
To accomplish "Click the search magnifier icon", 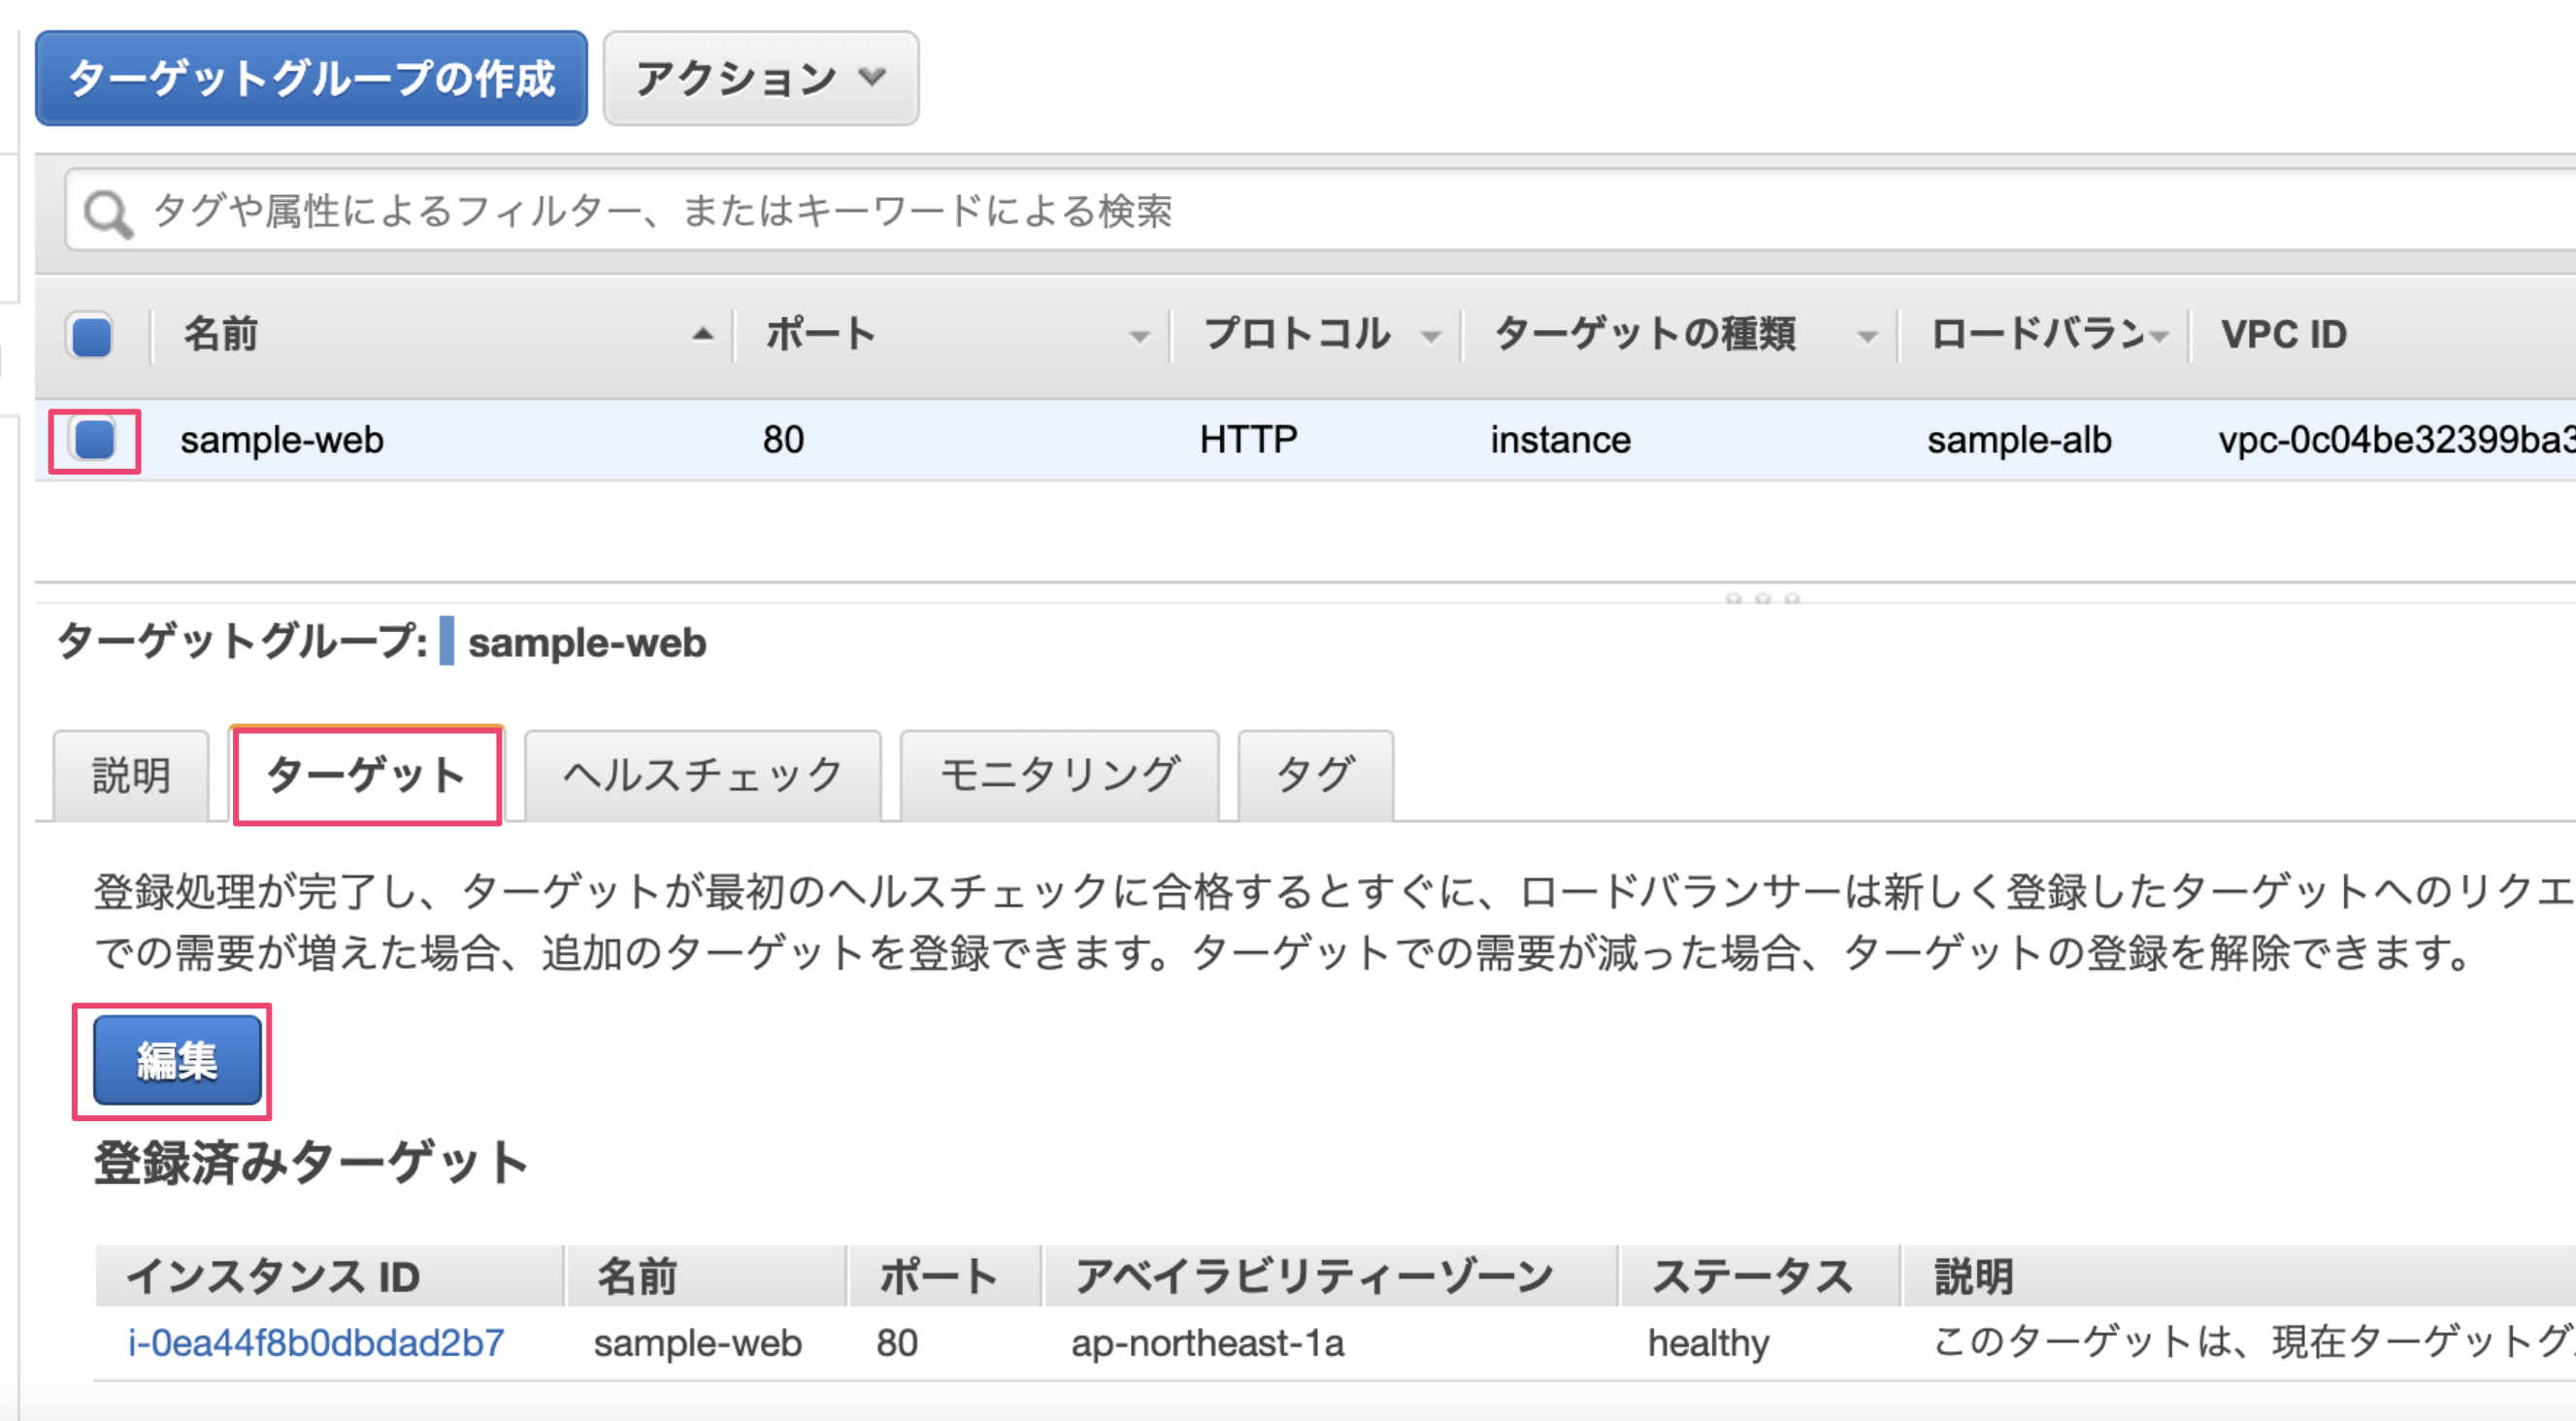I will [107, 213].
